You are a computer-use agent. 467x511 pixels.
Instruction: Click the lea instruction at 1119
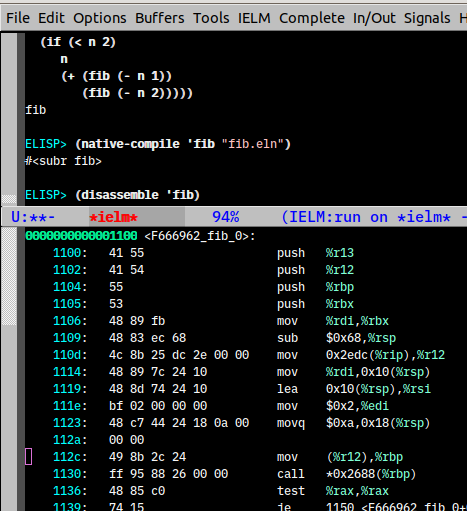pyautogui.click(x=354, y=389)
